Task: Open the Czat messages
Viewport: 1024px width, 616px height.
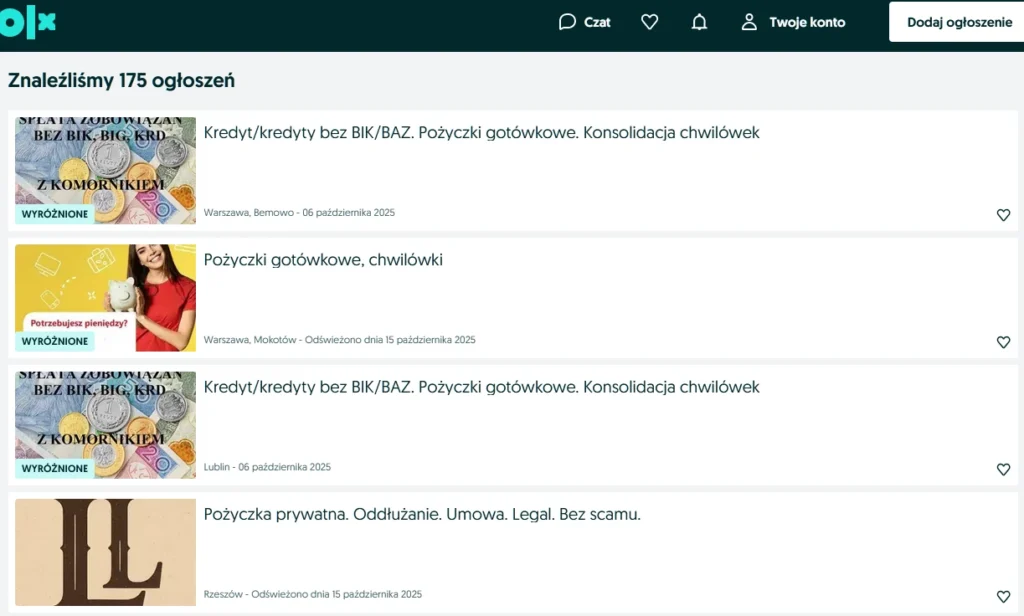Action: click(585, 22)
